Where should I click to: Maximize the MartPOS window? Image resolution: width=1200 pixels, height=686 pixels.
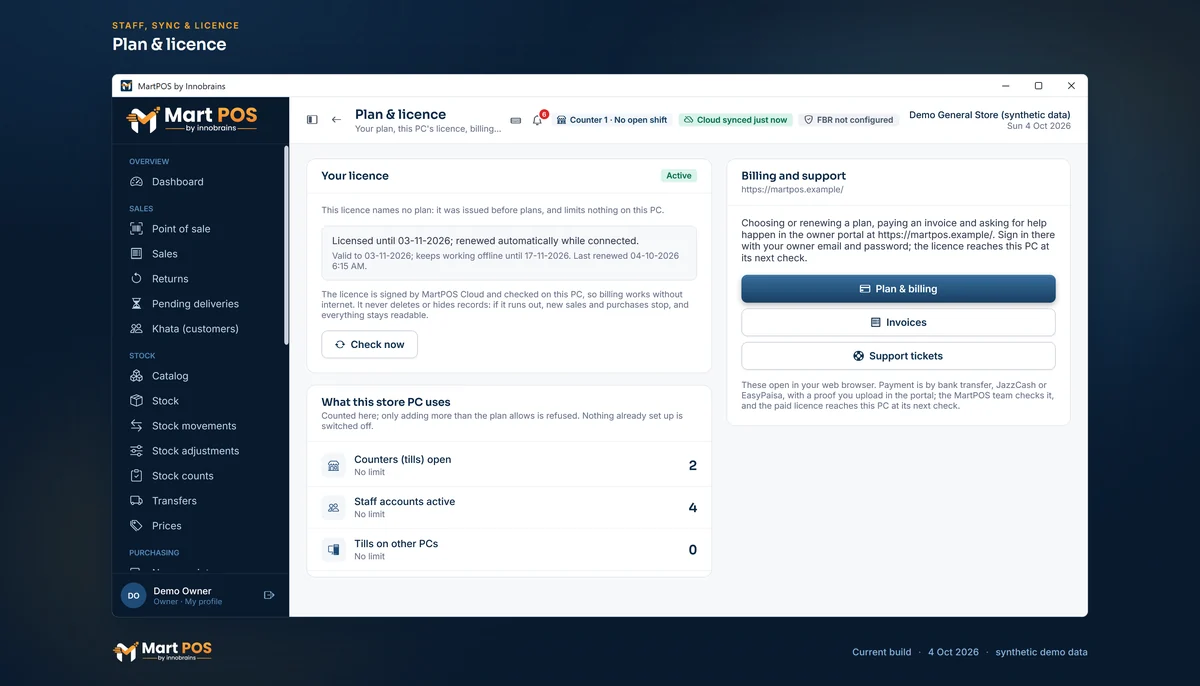tap(1038, 86)
